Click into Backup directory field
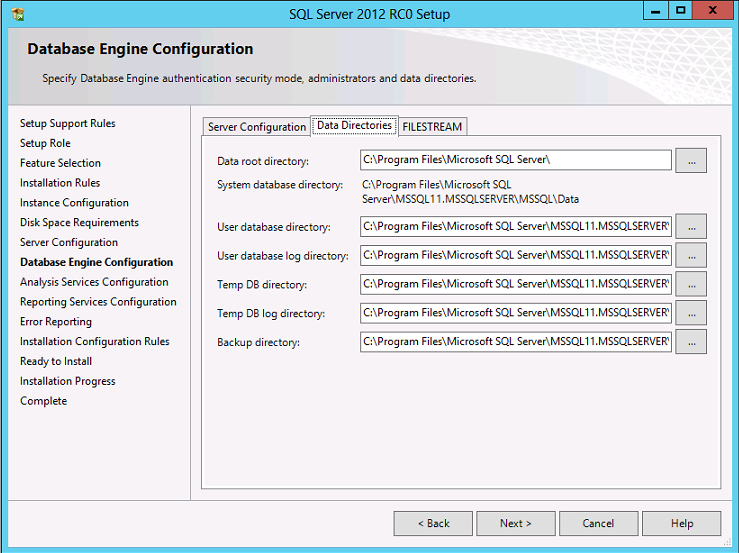Viewport: 739px width, 553px height. [x=516, y=341]
